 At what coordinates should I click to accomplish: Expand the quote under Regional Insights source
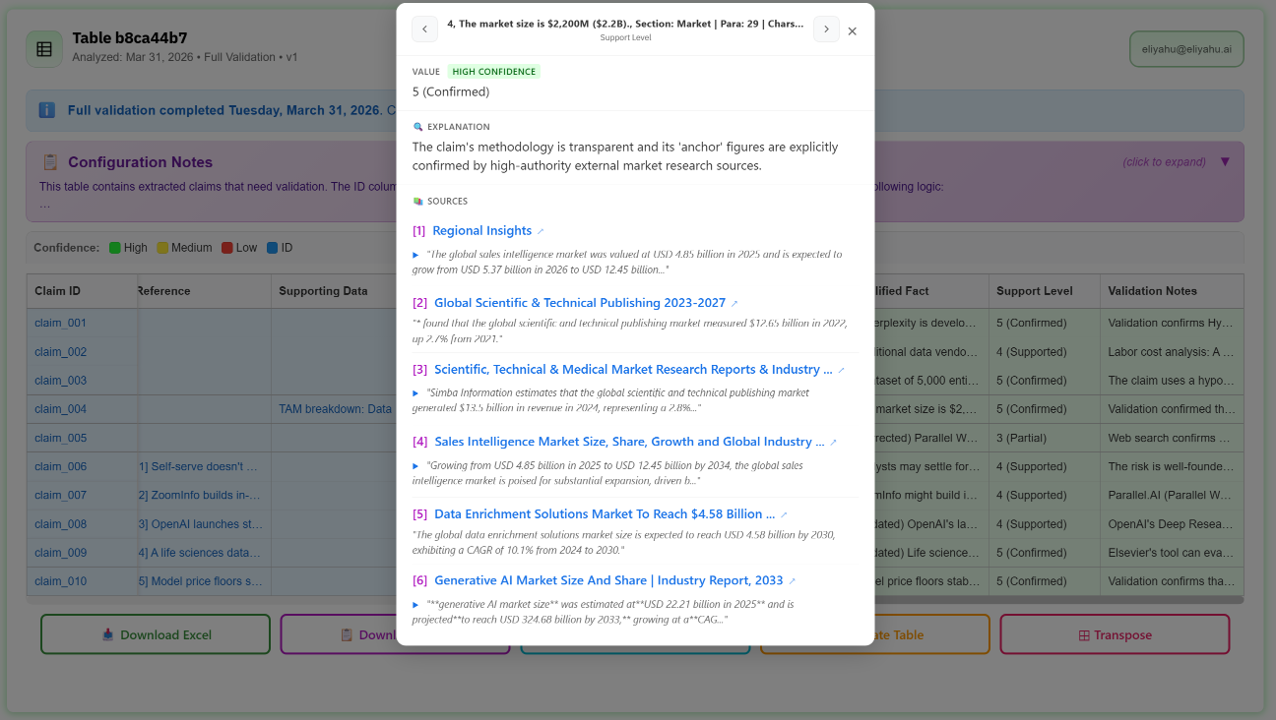click(x=416, y=255)
